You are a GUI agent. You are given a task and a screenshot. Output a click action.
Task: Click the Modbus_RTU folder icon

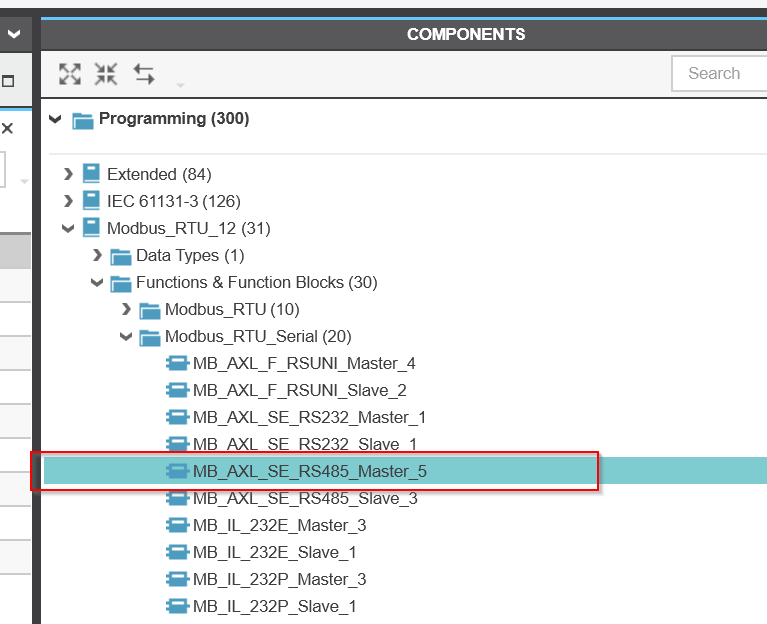pyautogui.click(x=150, y=310)
